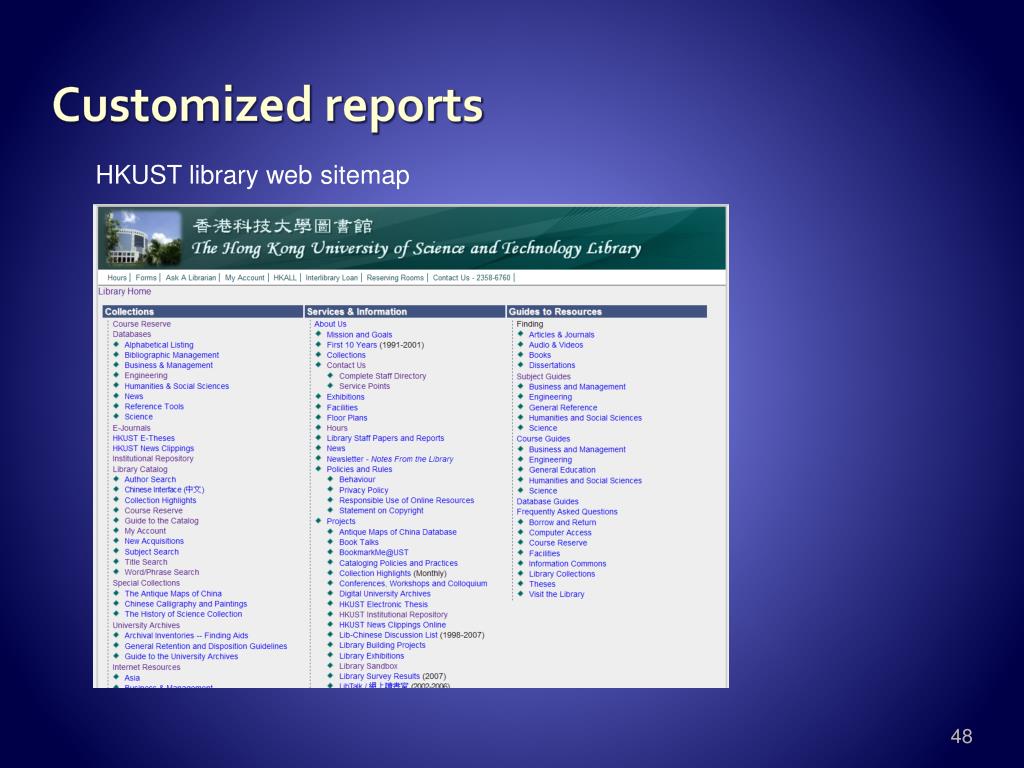1024x768 pixels.
Task: Open Library Sandbox link
Action: tap(368, 666)
